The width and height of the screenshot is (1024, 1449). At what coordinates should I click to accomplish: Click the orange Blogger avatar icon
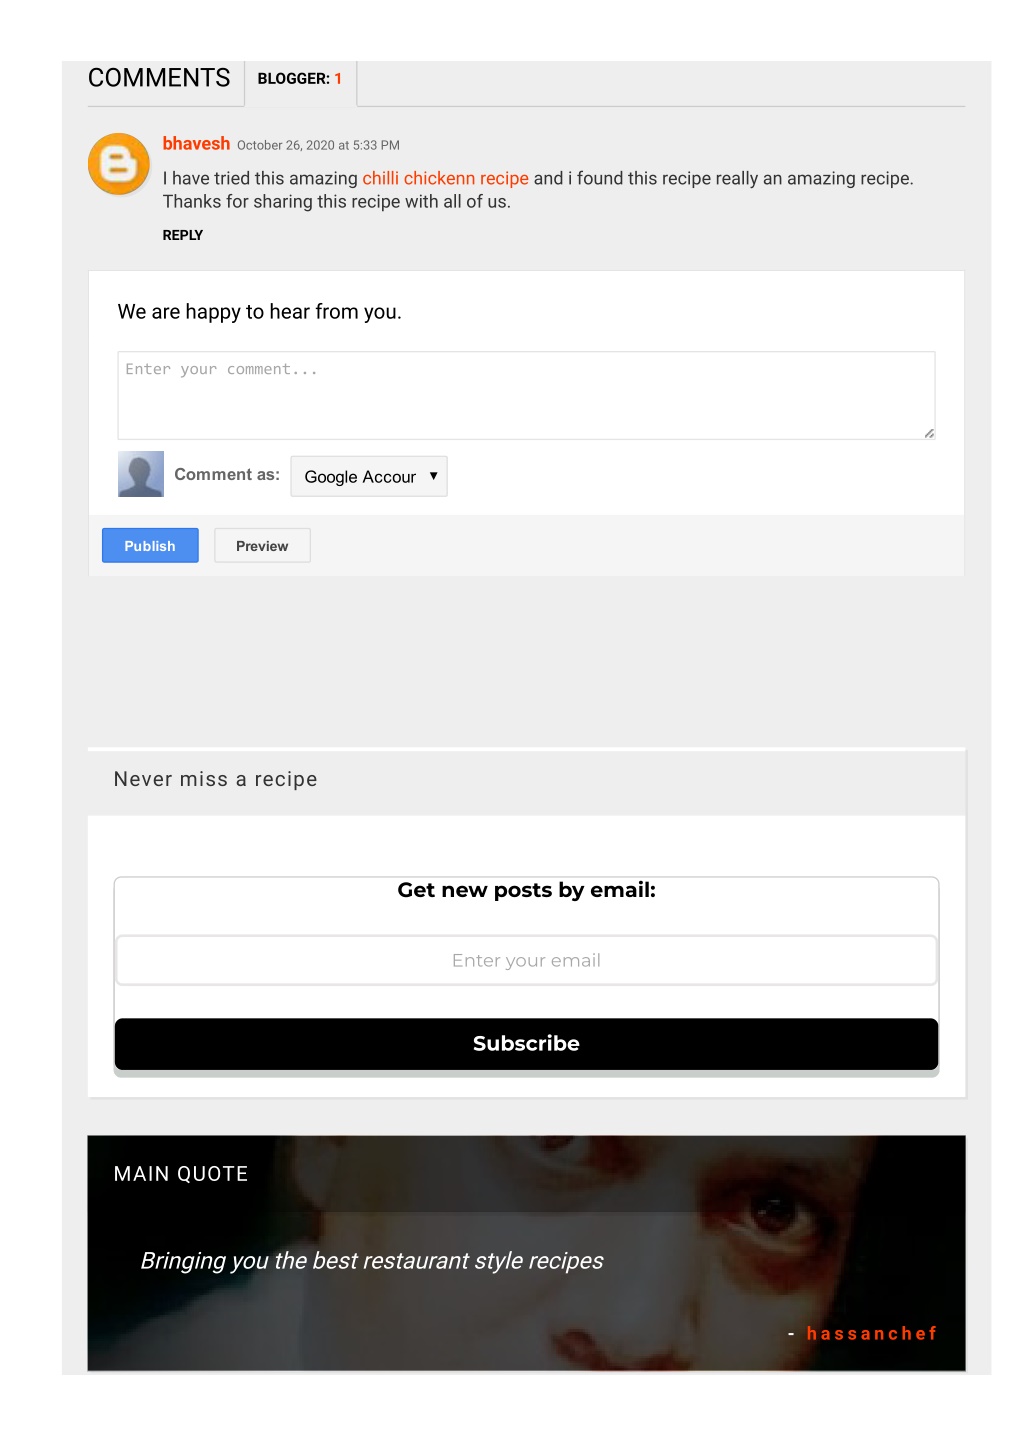119,164
